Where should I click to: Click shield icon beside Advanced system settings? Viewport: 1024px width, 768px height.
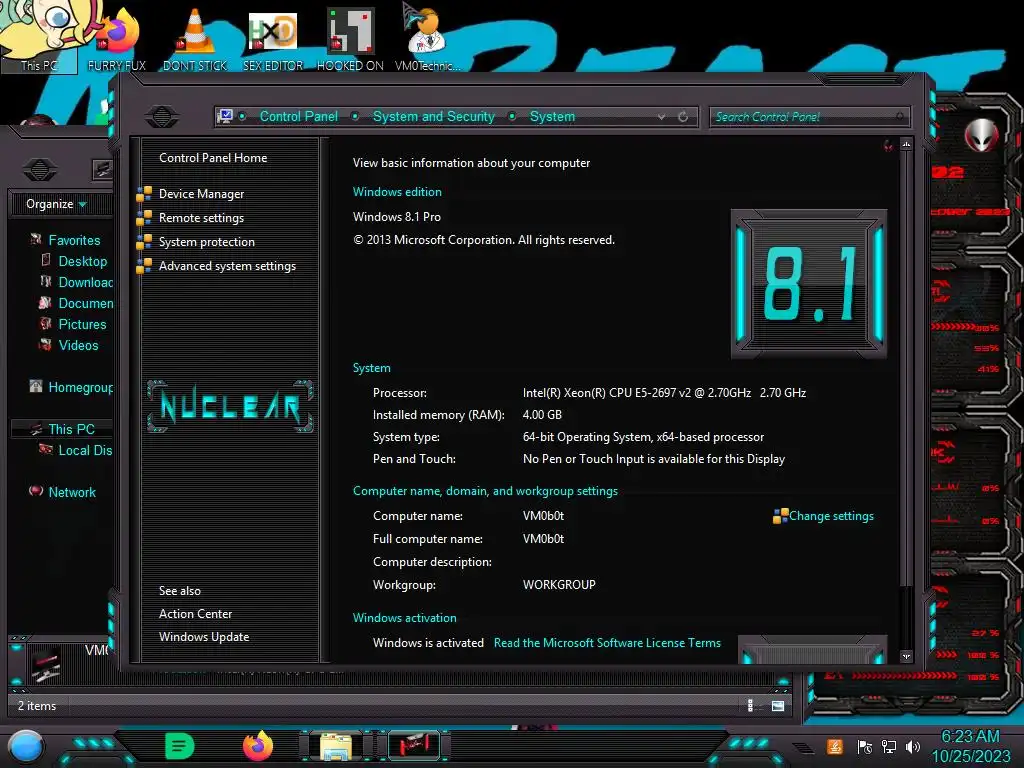coord(144,266)
